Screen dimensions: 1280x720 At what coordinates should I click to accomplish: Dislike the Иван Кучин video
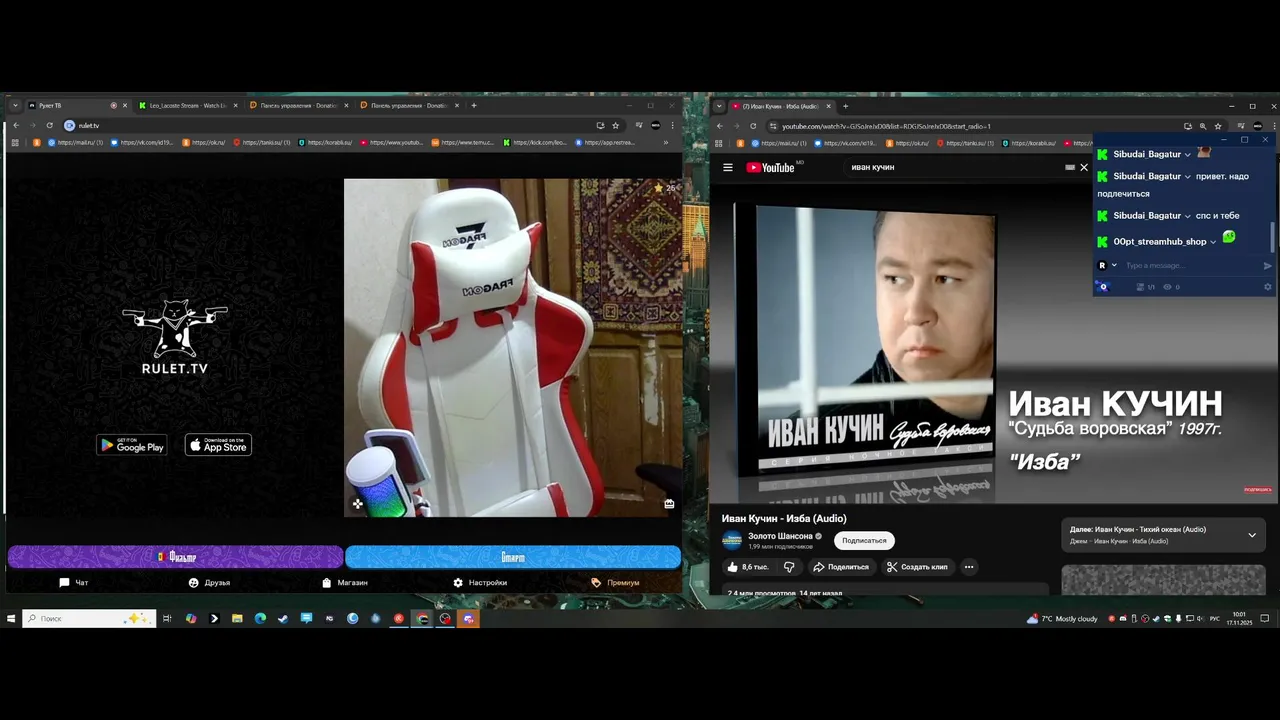point(789,567)
